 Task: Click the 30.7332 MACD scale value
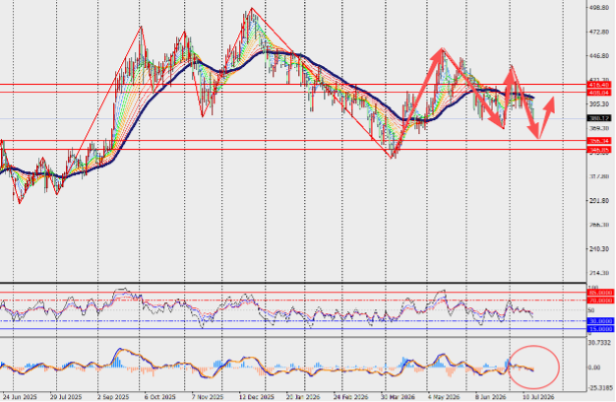tap(600, 343)
